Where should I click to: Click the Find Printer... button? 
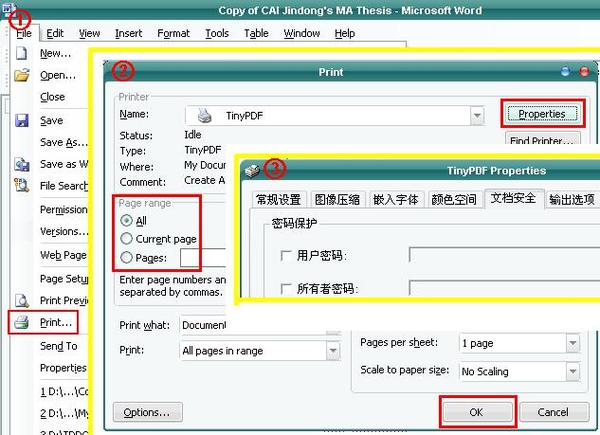click(543, 138)
